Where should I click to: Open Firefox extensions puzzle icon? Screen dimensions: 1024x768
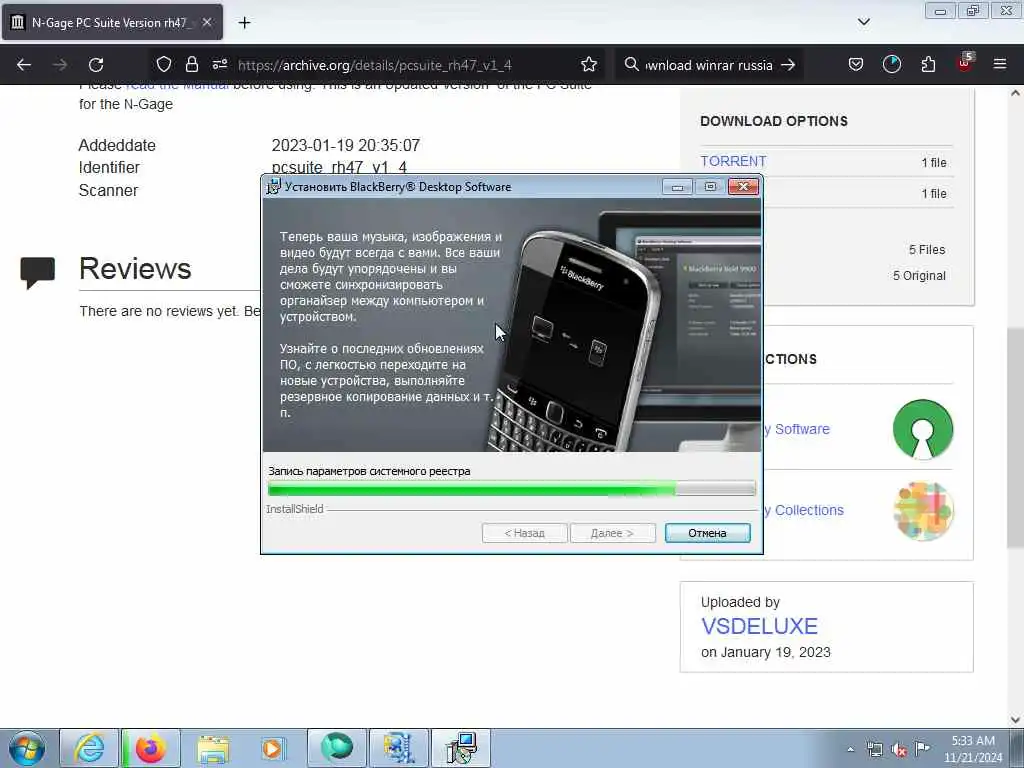tap(928, 64)
